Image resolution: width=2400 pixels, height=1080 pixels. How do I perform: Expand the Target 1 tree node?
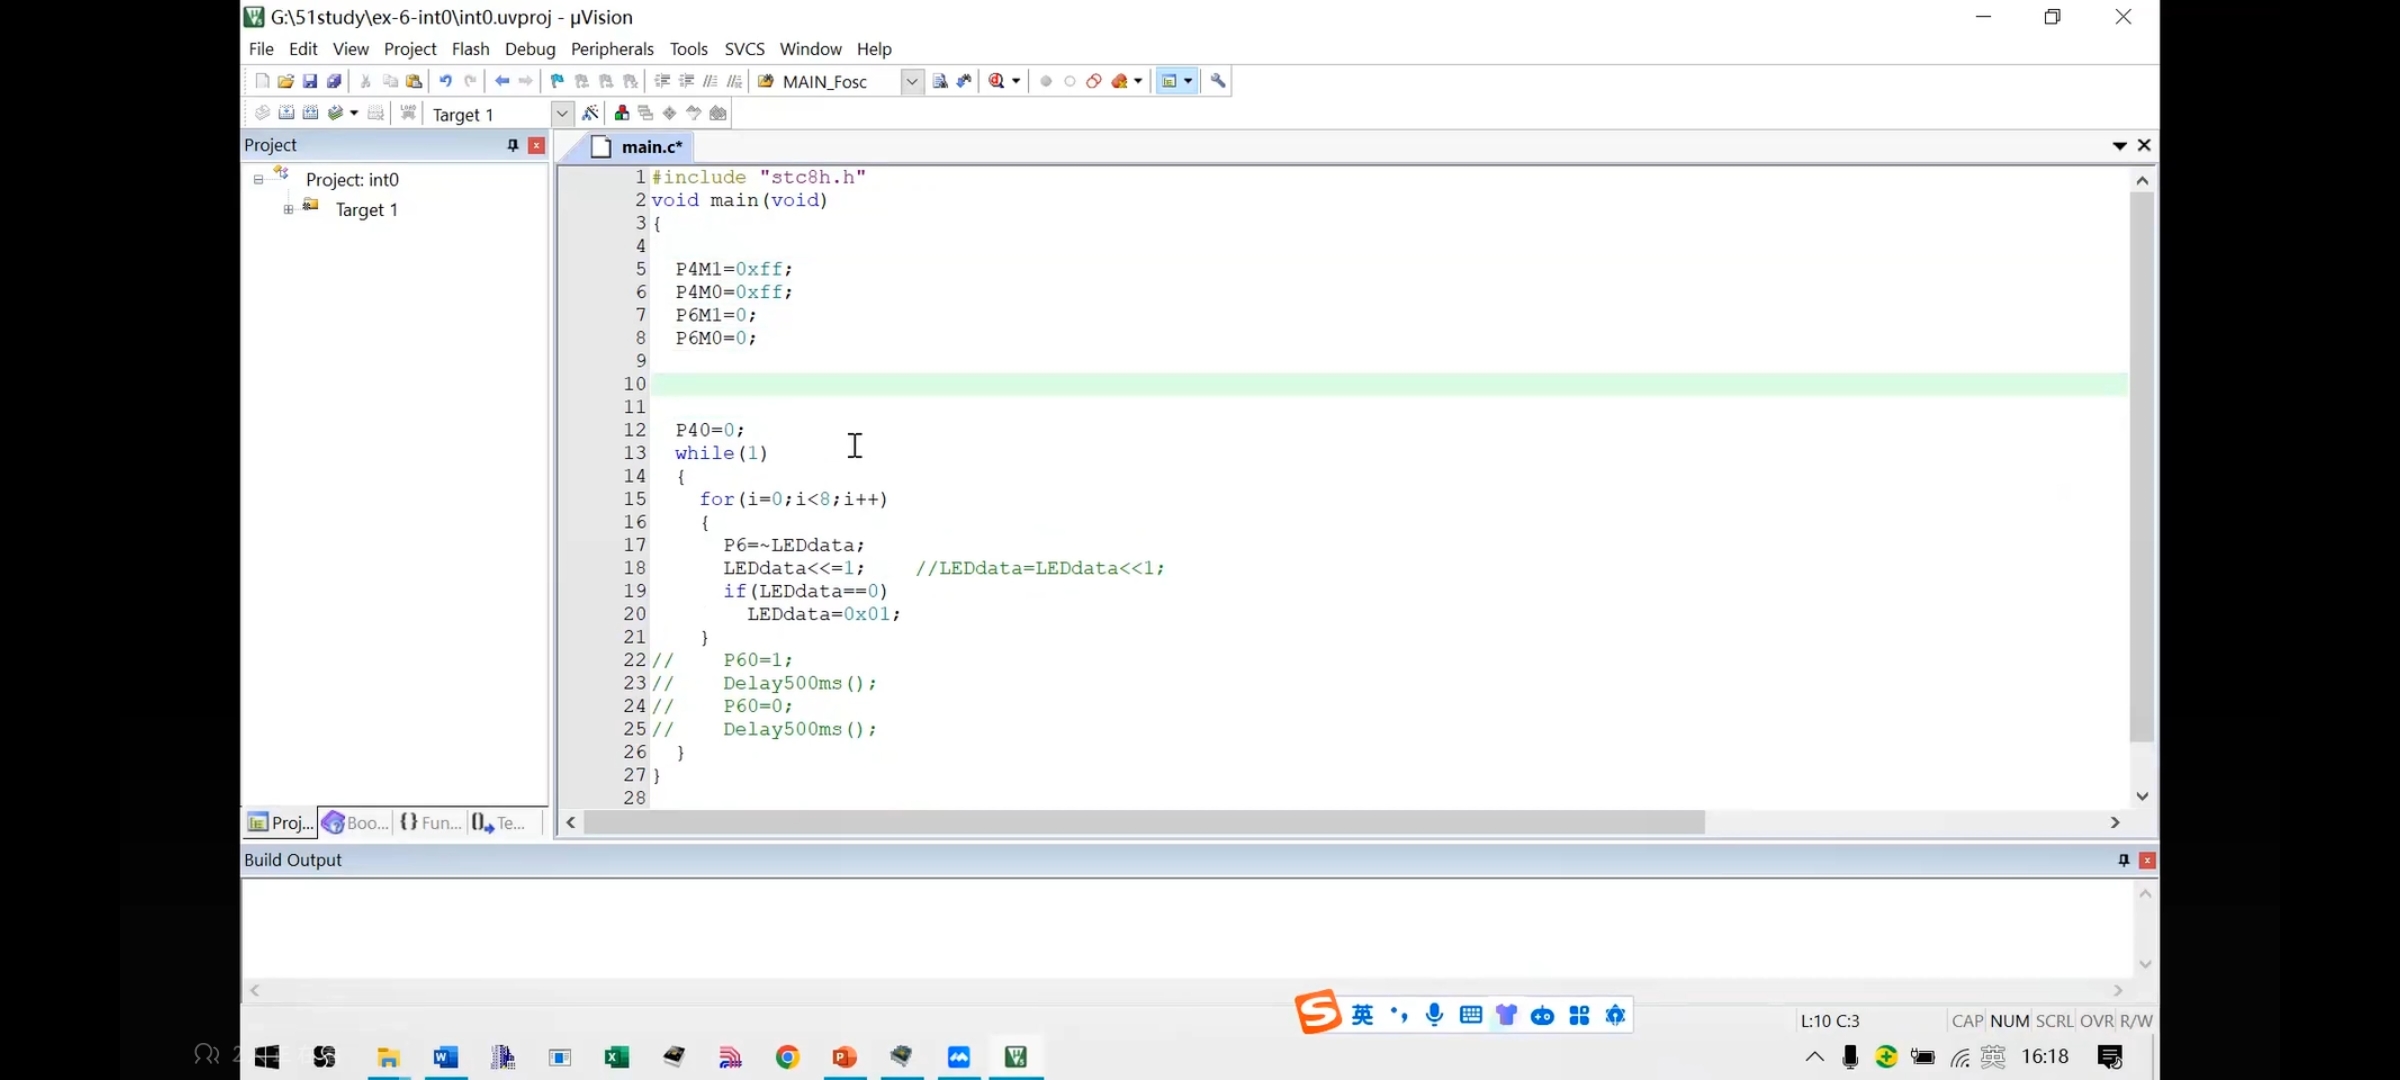(288, 210)
